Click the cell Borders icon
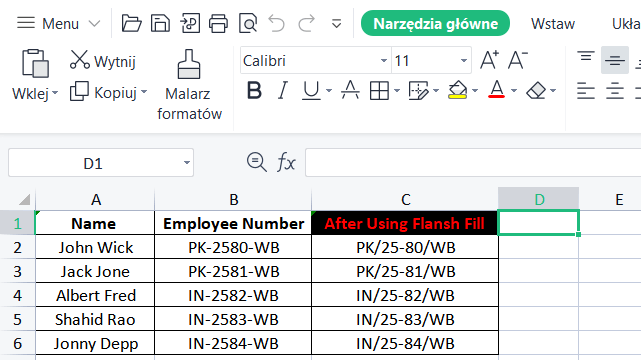 (x=379, y=90)
